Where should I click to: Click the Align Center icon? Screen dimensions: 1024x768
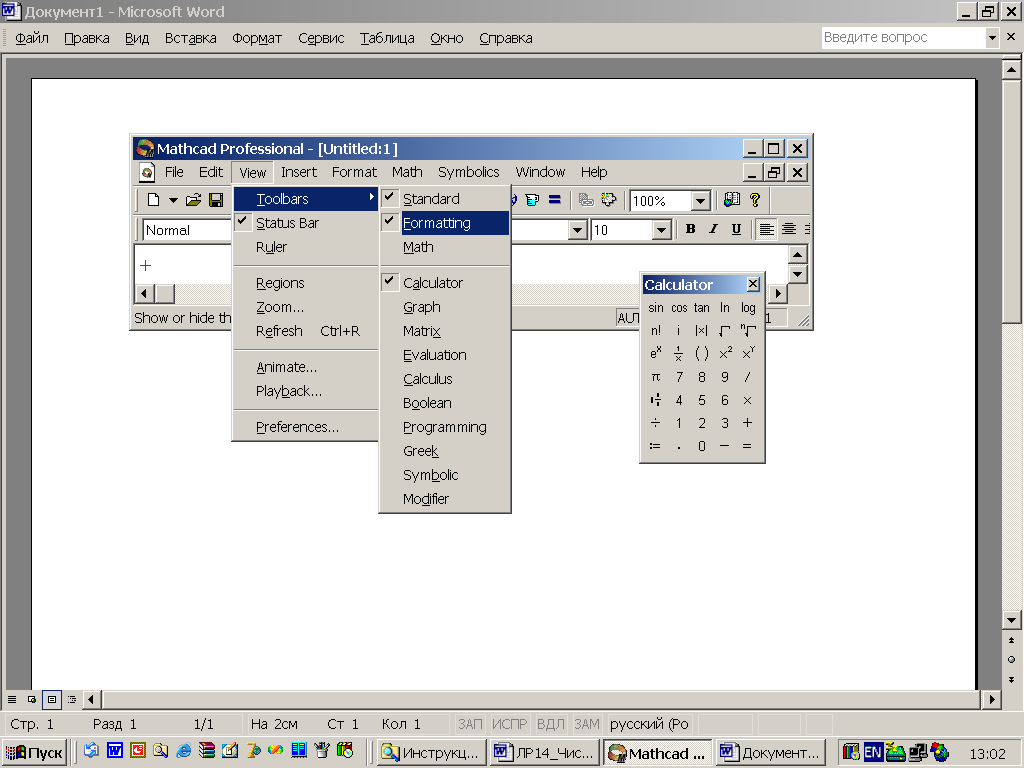pos(789,229)
